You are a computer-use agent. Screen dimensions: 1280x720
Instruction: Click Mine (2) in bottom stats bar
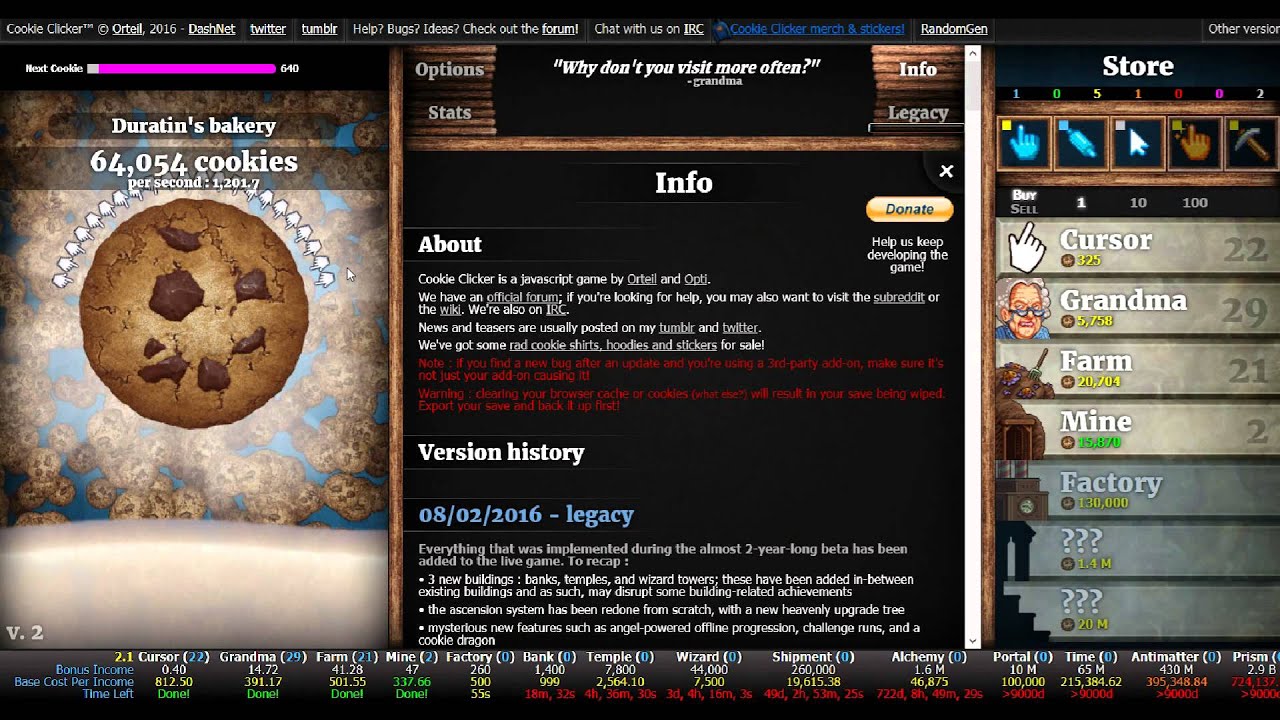point(411,657)
